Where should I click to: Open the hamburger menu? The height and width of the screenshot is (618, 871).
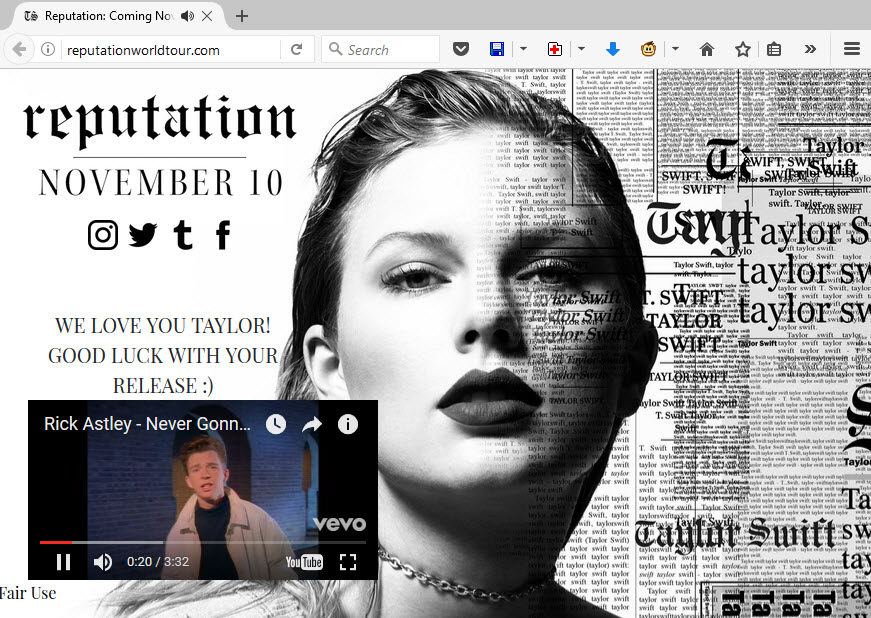click(852, 49)
